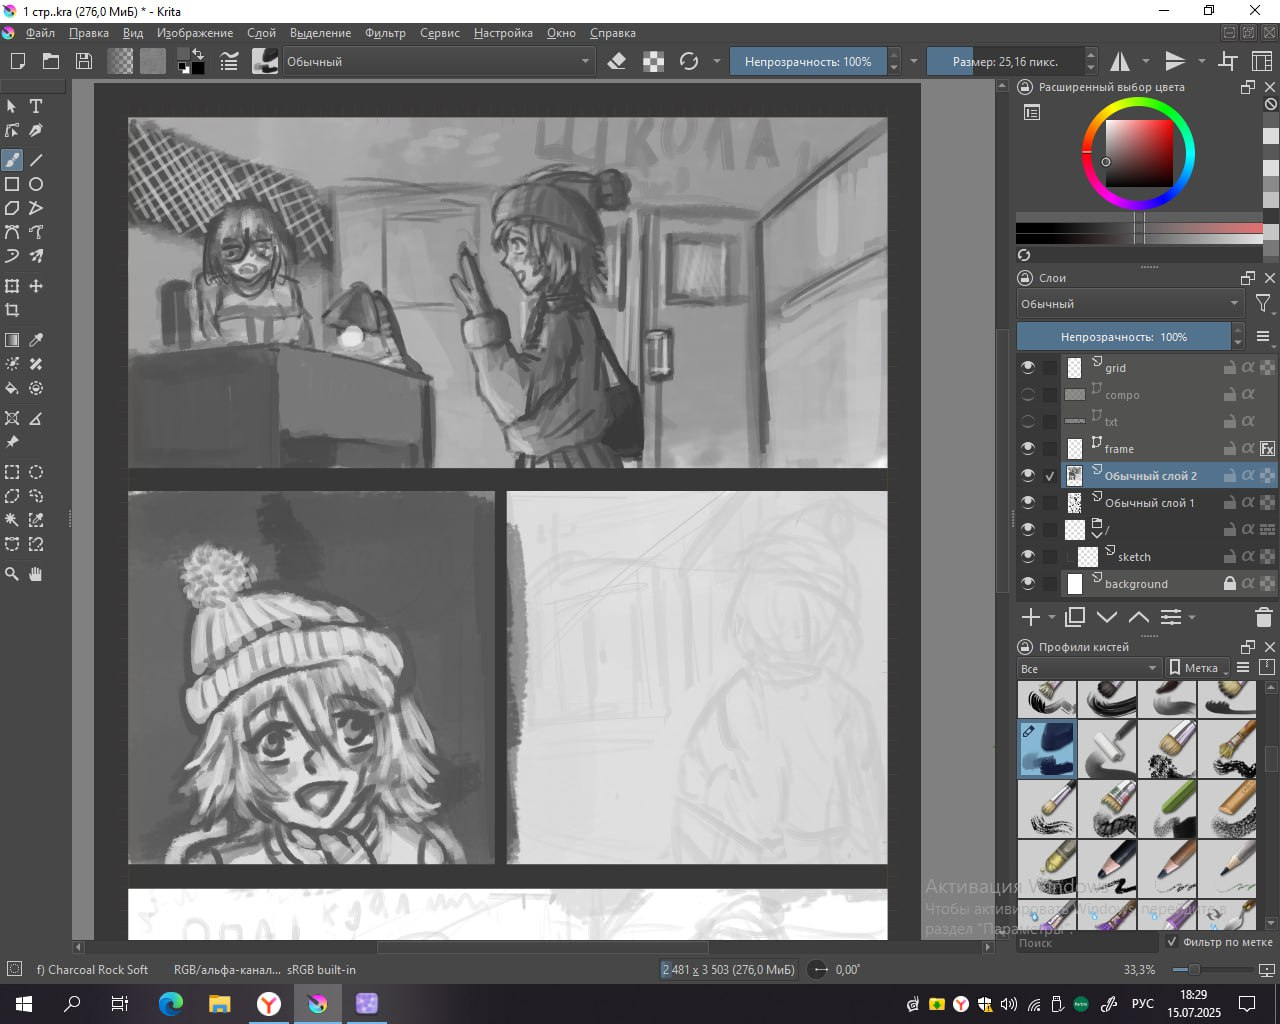
Task: Select the Crop tool
Action: (12, 310)
